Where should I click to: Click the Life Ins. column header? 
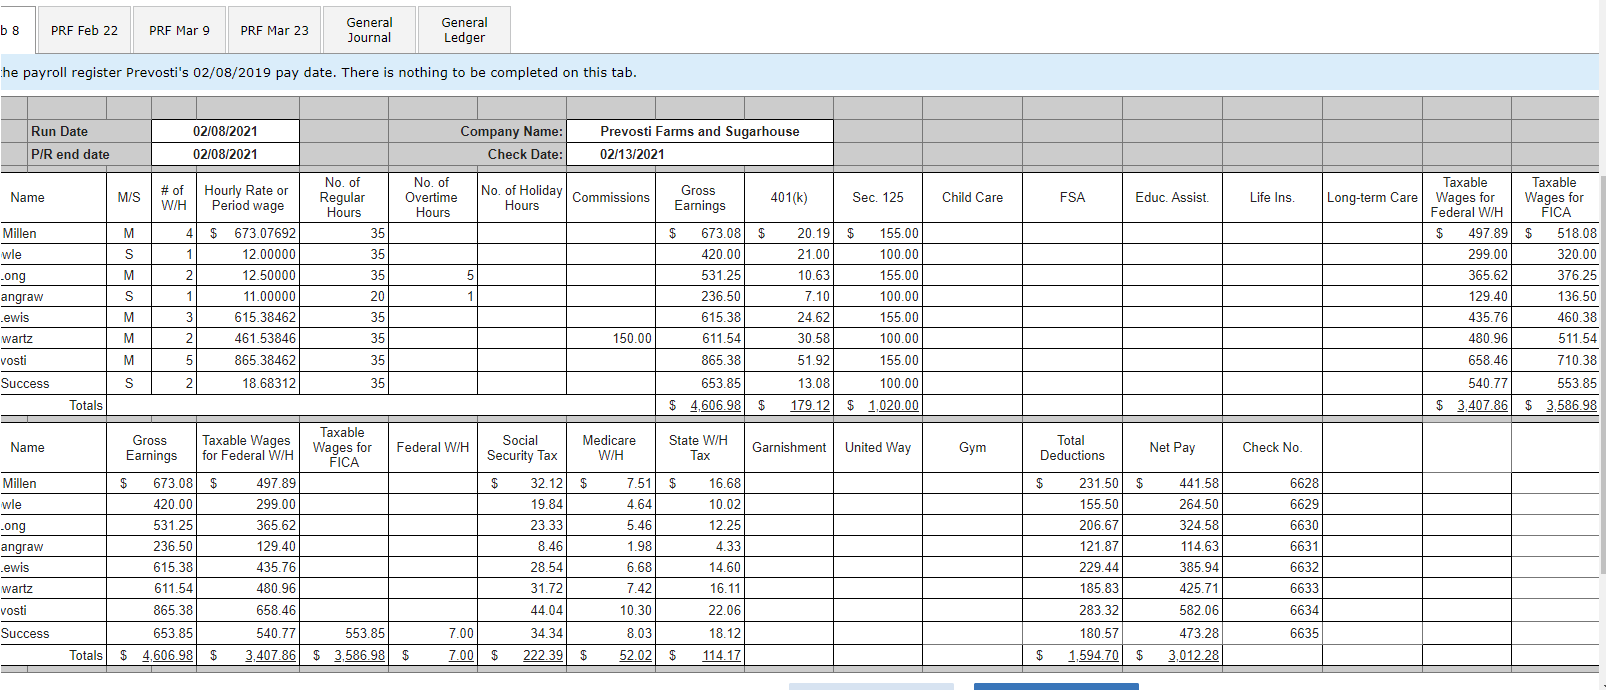point(1272,197)
